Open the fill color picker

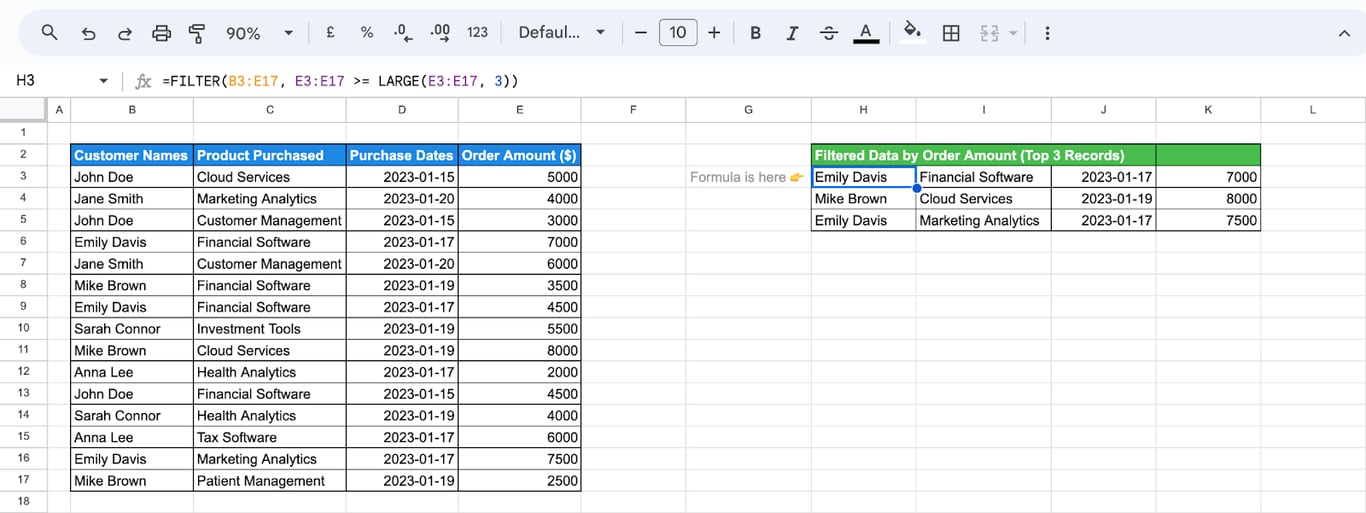click(x=912, y=33)
